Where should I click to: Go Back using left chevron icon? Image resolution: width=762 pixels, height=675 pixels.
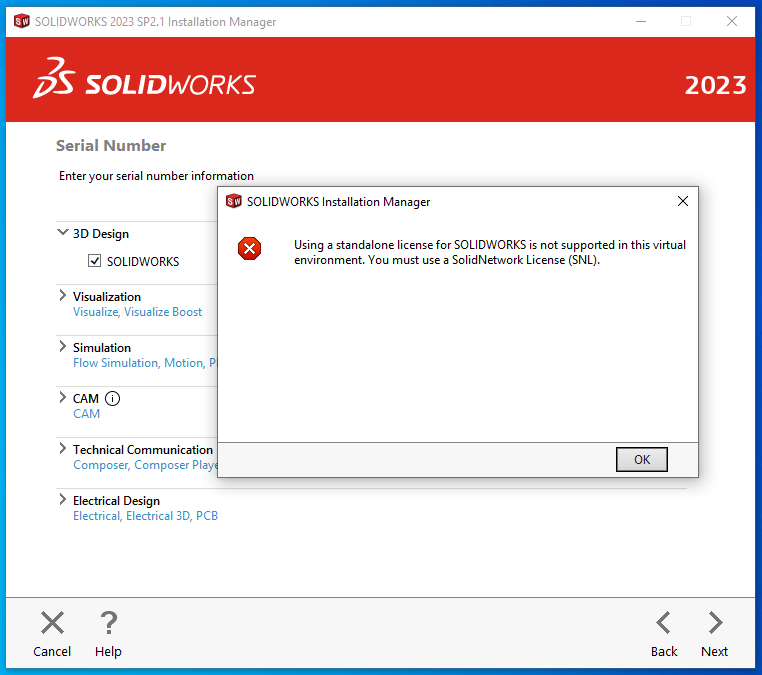coord(663,623)
